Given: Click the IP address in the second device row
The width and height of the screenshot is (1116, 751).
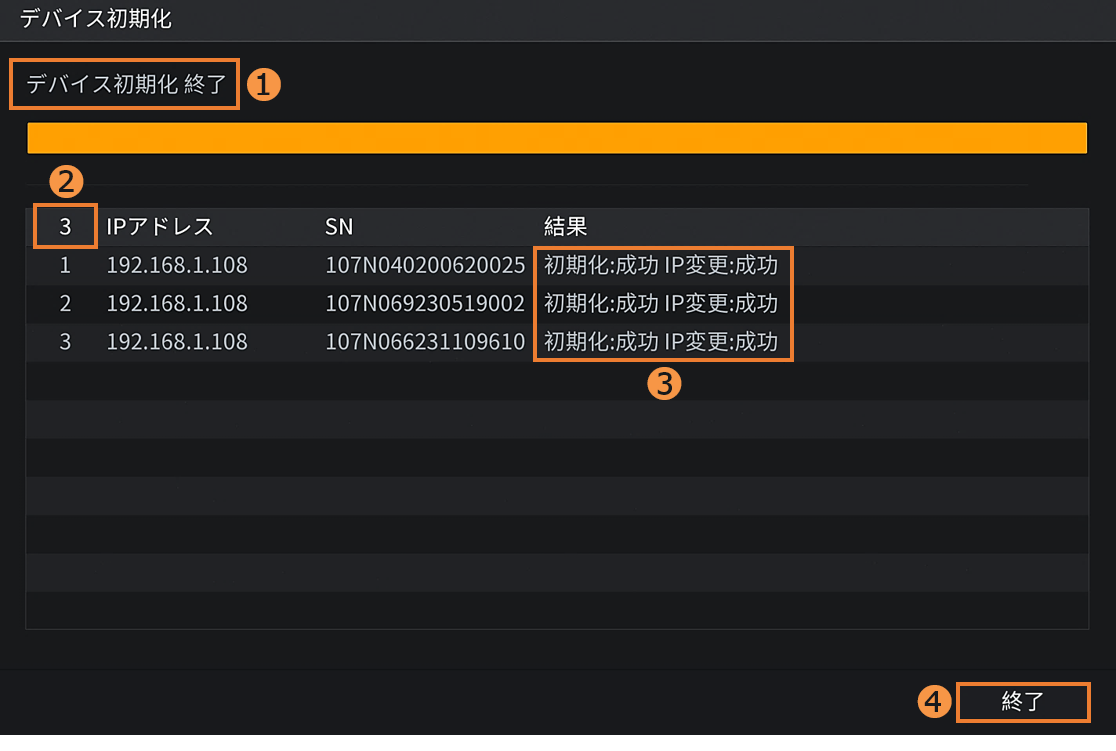Looking at the screenshot, I should tap(177, 304).
